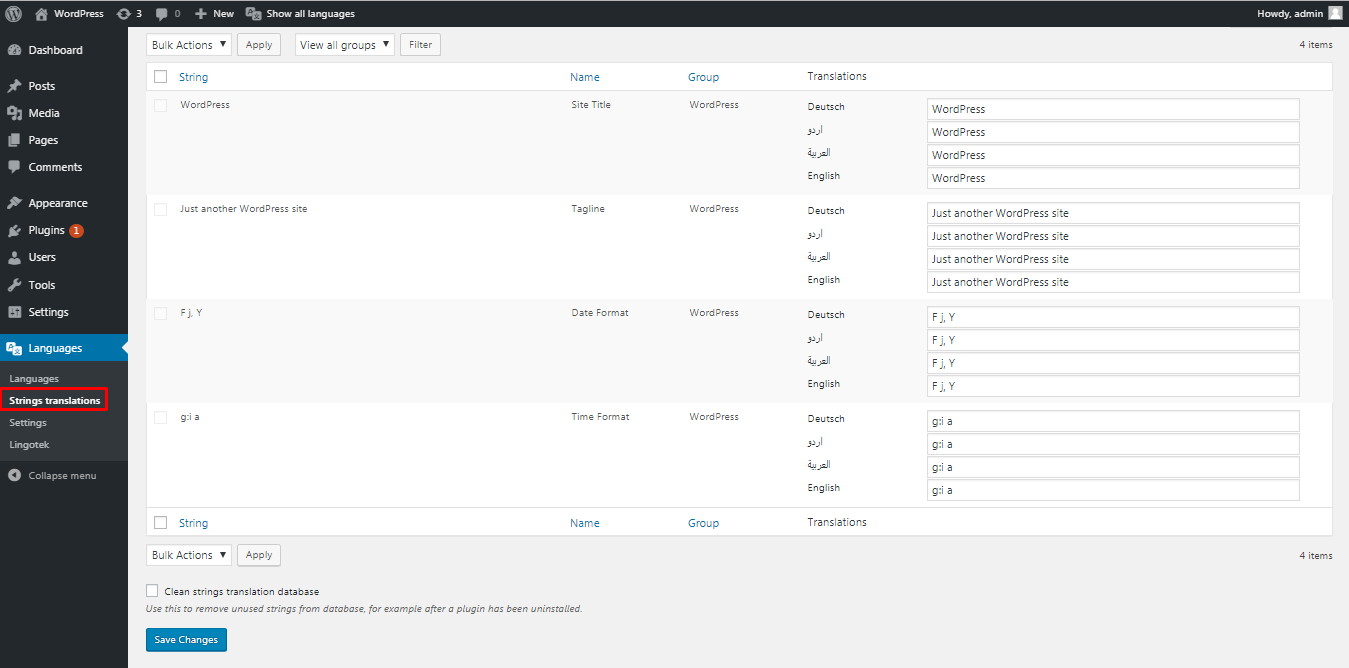
Task: Click the plus icon for New
Action: 201,14
